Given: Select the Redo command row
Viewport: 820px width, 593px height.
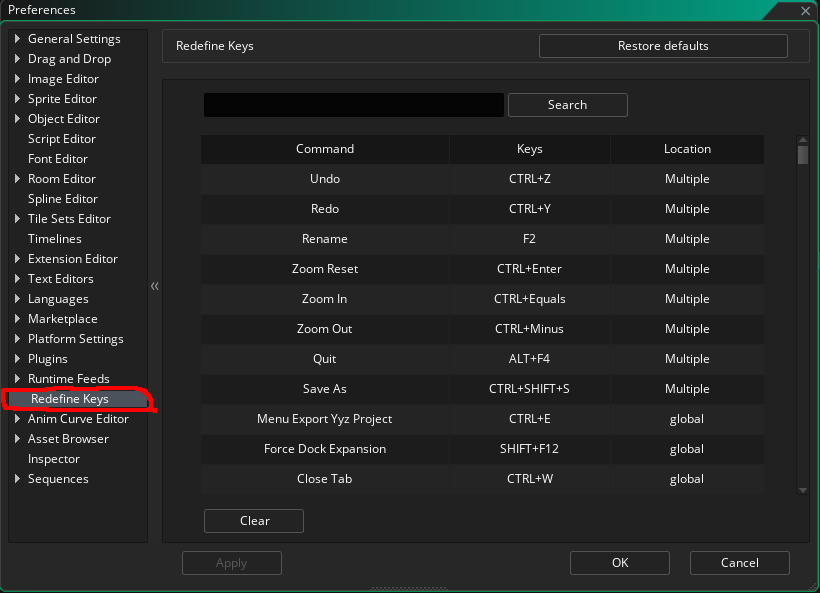Looking at the screenshot, I should point(482,209).
